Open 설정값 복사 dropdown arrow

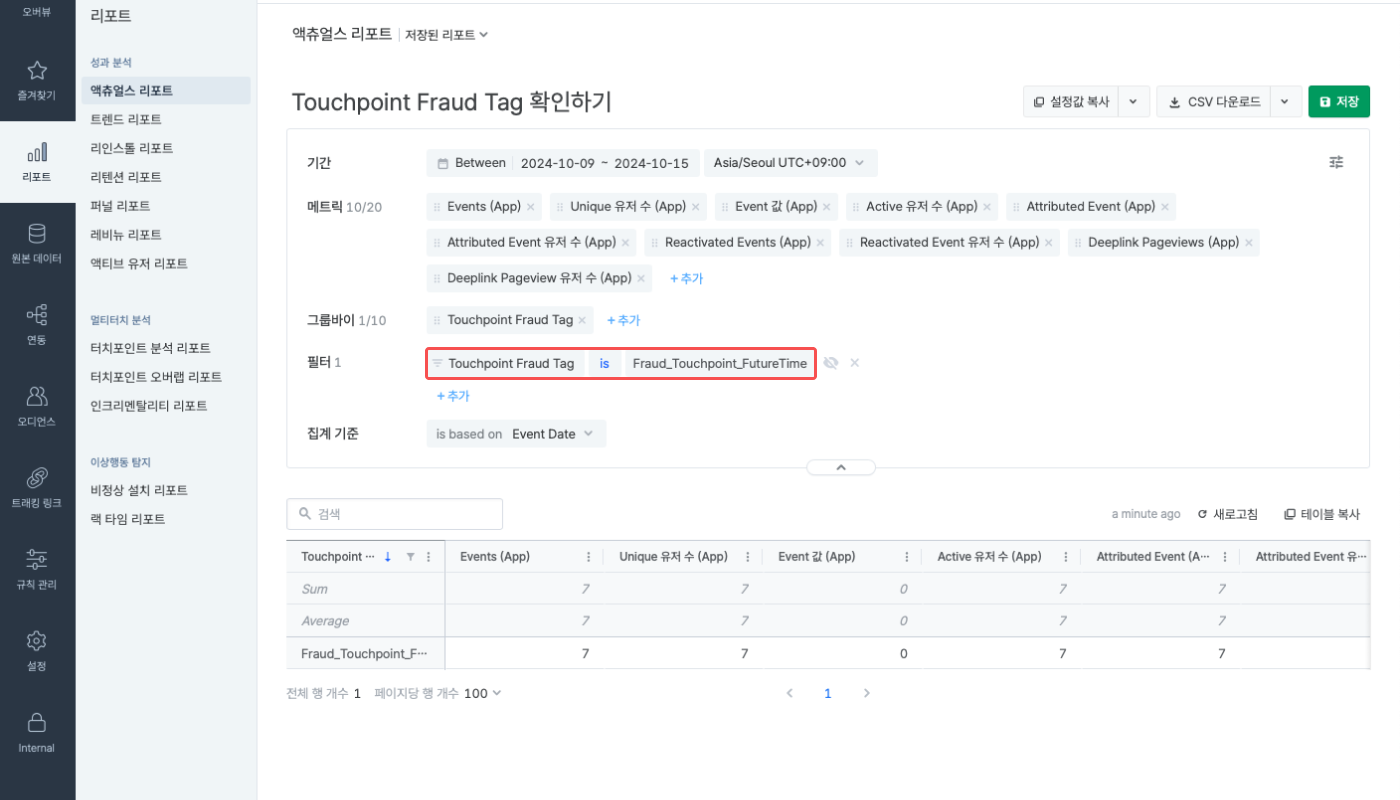click(1133, 102)
